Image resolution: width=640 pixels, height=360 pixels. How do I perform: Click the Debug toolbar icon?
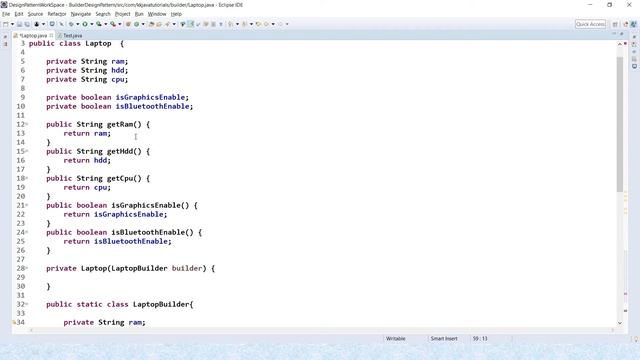point(71,24)
